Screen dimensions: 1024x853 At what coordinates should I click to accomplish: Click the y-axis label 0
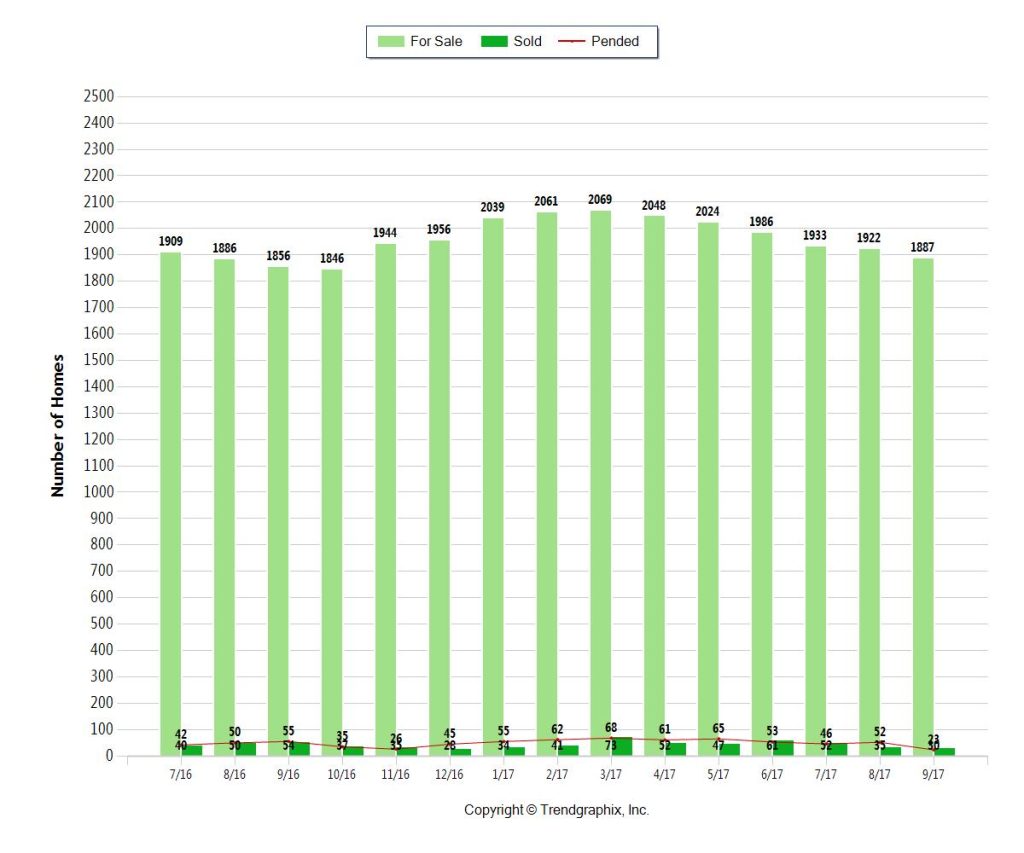[x=110, y=755]
